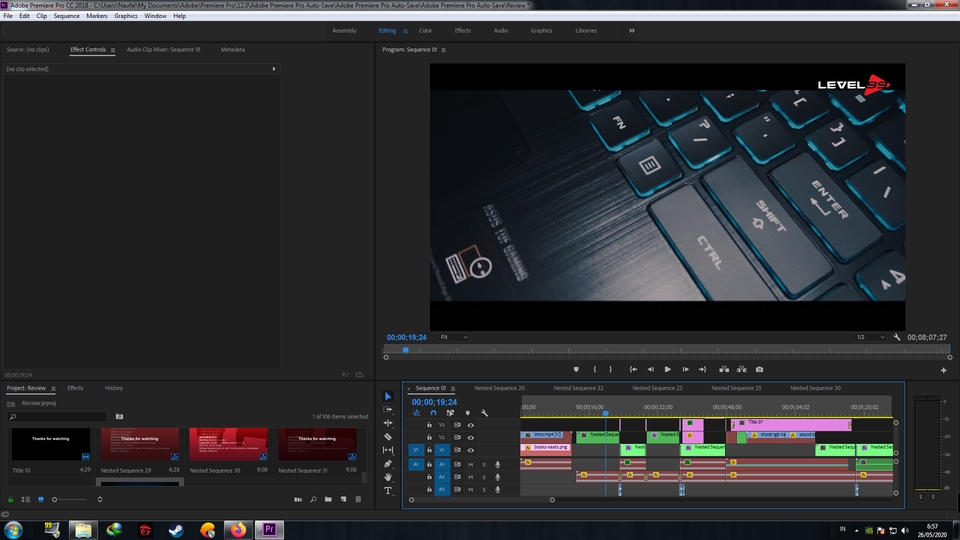Toggle V3 track output eye
The height and width of the screenshot is (540, 960).
(x=471, y=425)
